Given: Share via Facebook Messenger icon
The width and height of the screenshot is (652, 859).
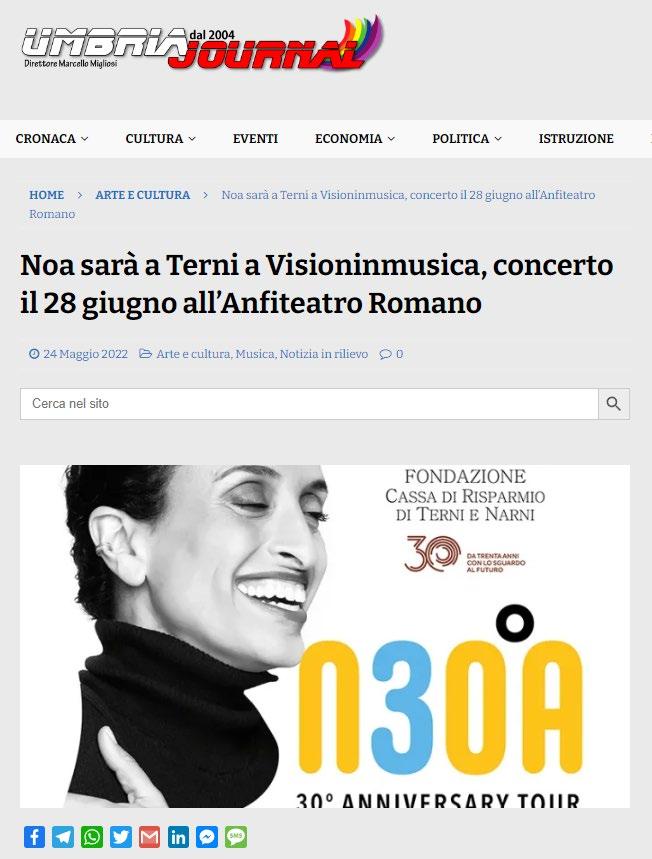Looking at the screenshot, I should (x=207, y=837).
